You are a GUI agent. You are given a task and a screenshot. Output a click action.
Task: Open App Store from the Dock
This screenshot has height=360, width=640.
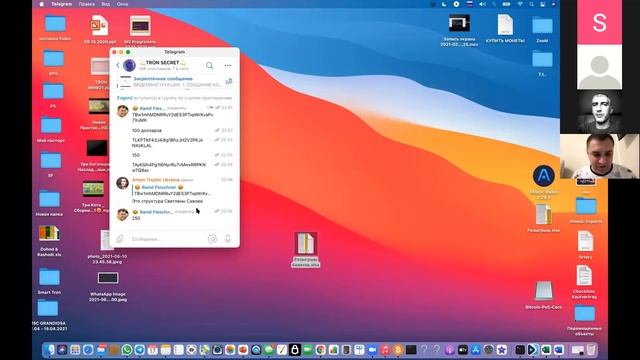point(476,350)
